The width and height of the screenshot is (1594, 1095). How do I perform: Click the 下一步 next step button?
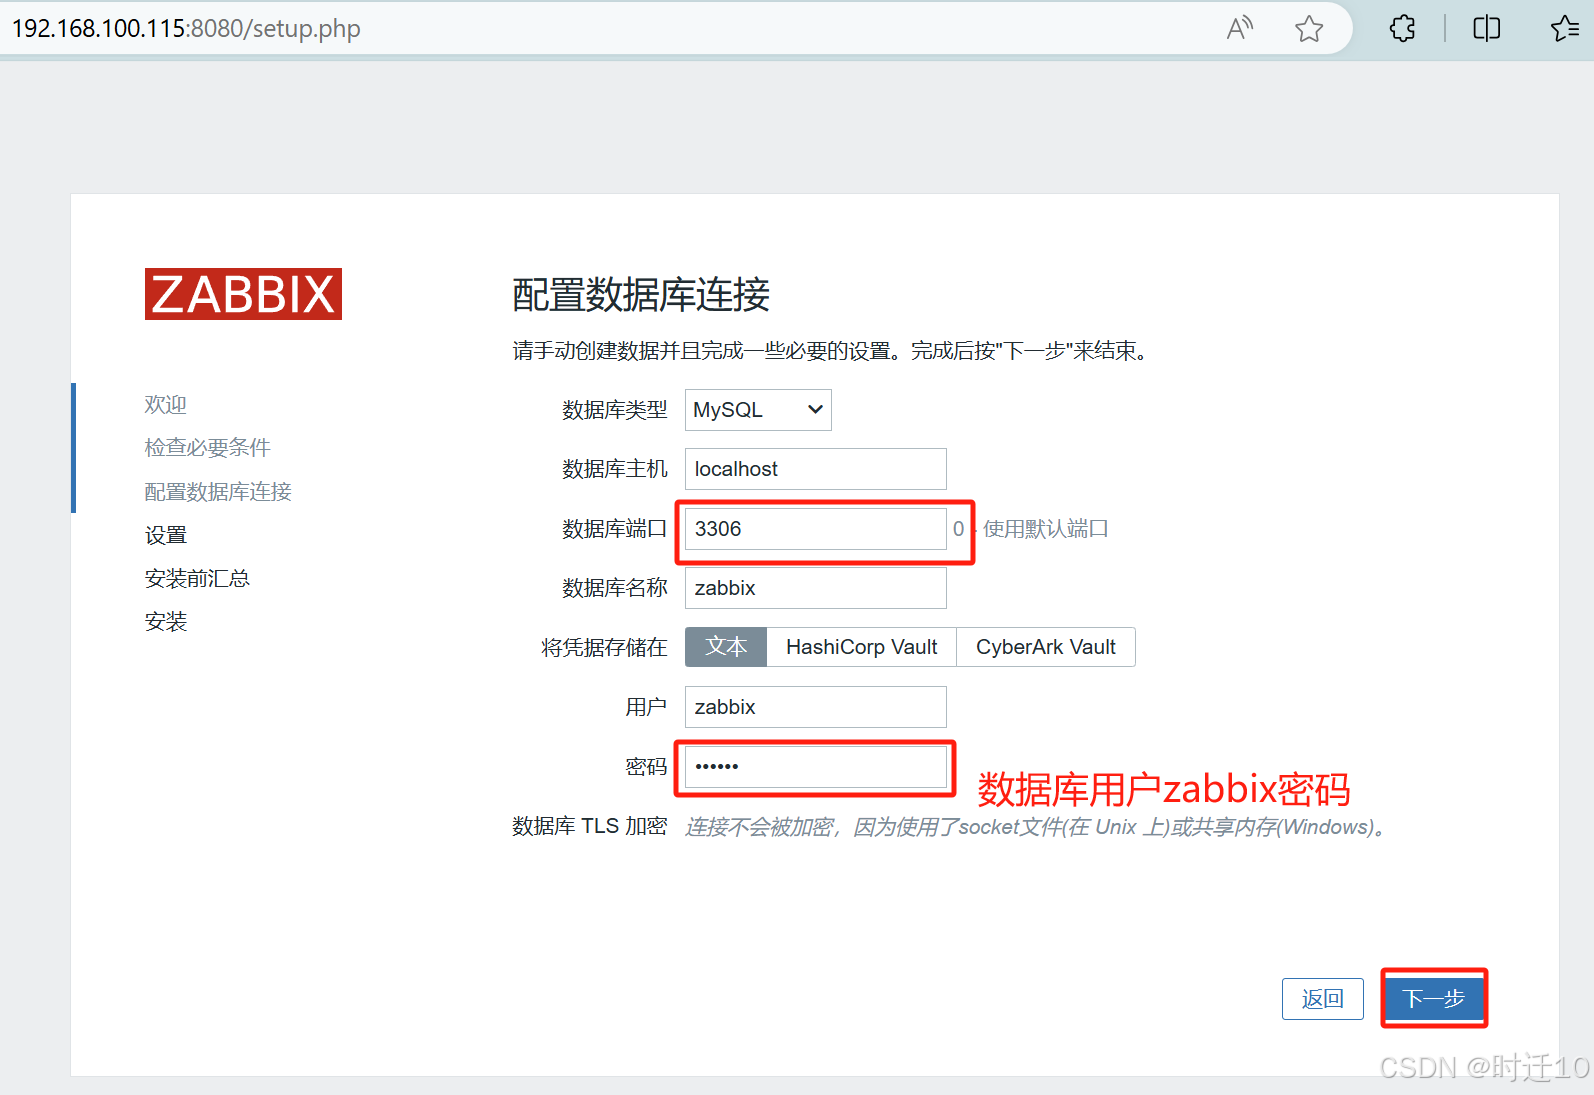pyautogui.click(x=1434, y=999)
